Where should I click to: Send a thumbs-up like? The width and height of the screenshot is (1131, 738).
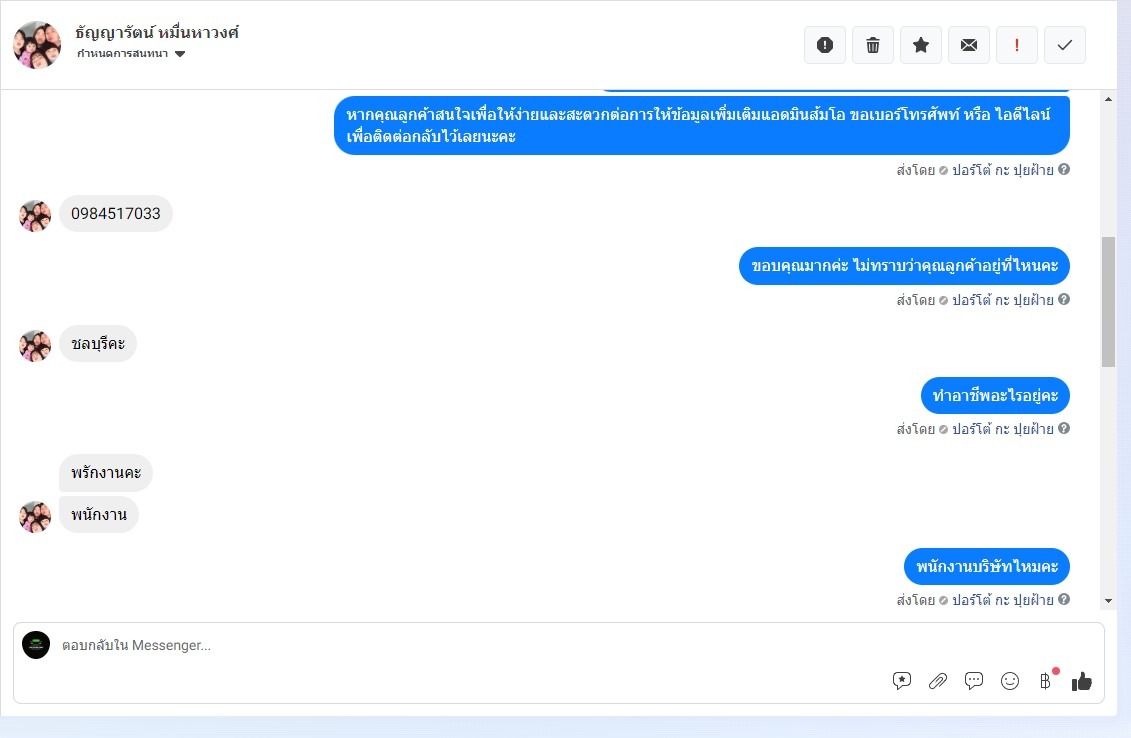pyautogui.click(x=1081, y=681)
